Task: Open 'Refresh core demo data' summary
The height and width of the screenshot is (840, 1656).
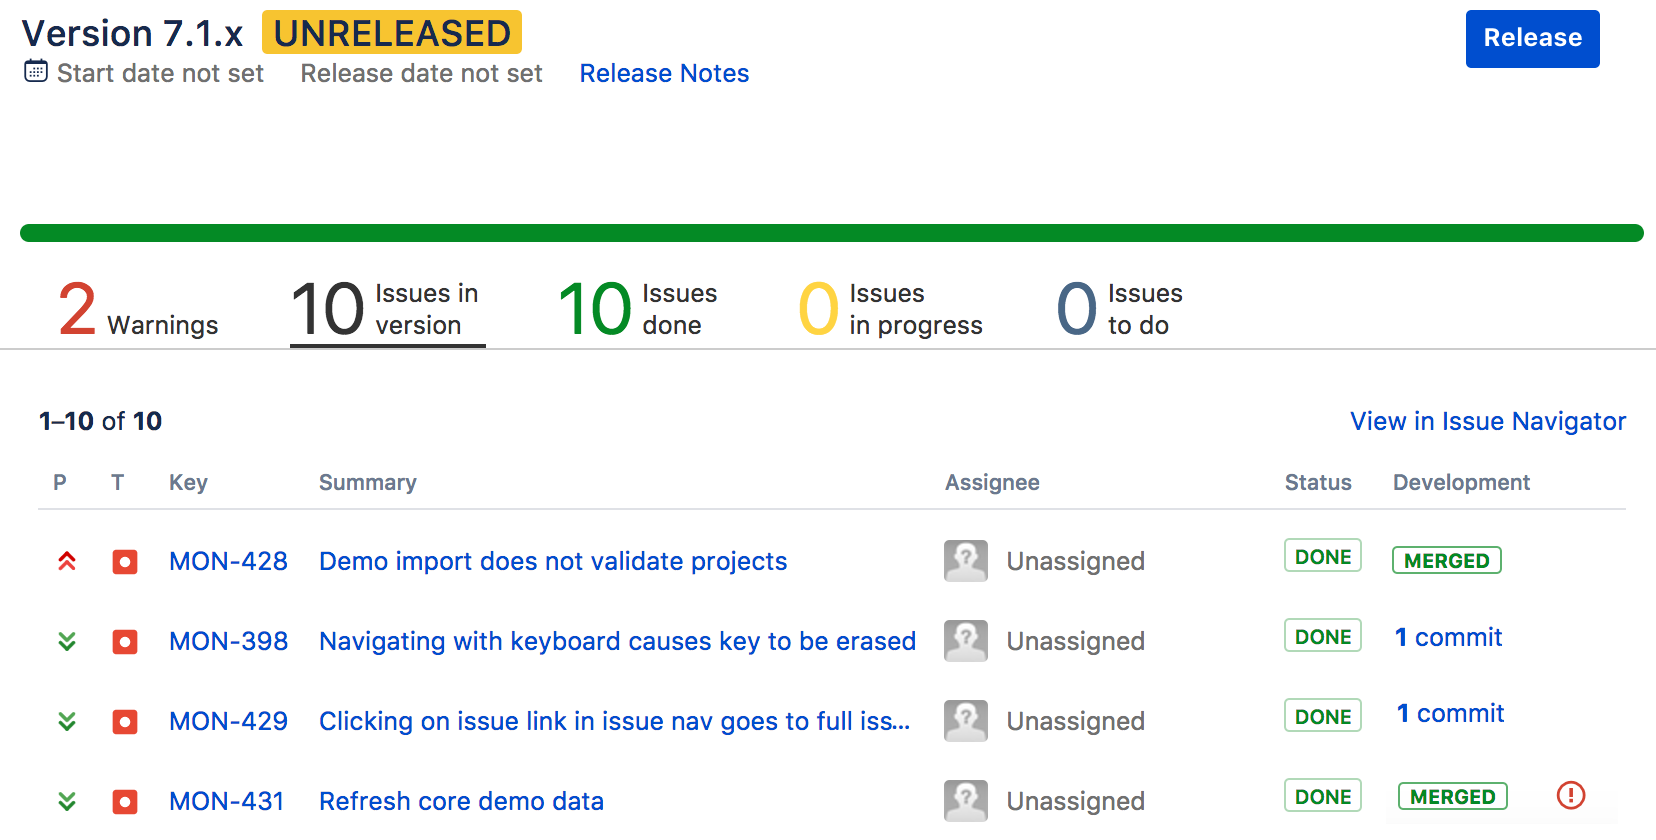Action: click(461, 801)
